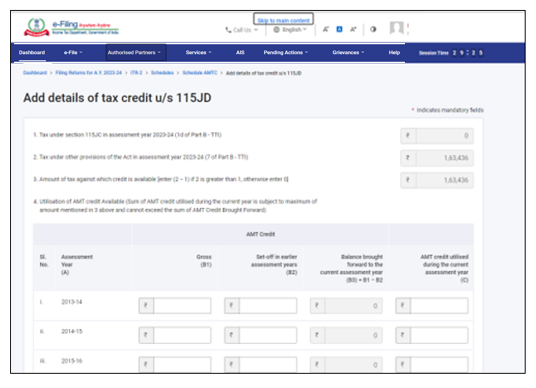Click the AMT credit utilised field for 2015-16
The width and height of the screenshot is (536, 388).
tap(432, 364)
